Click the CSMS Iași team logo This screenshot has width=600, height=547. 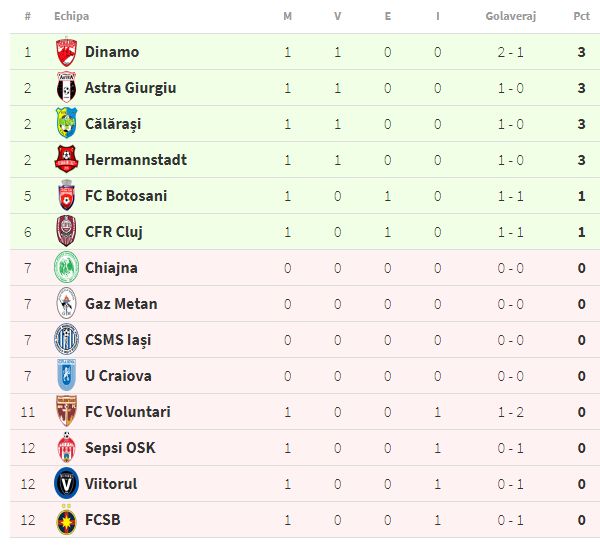coord(66,340)
